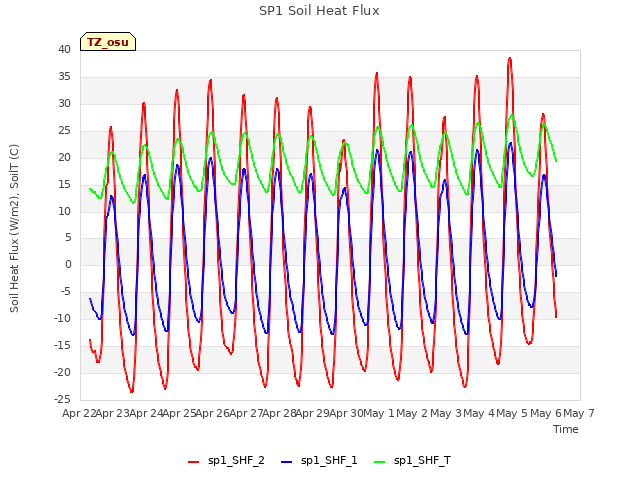
Task: Click the sp1_SHF_2 legend label
Action: [236, 460]
